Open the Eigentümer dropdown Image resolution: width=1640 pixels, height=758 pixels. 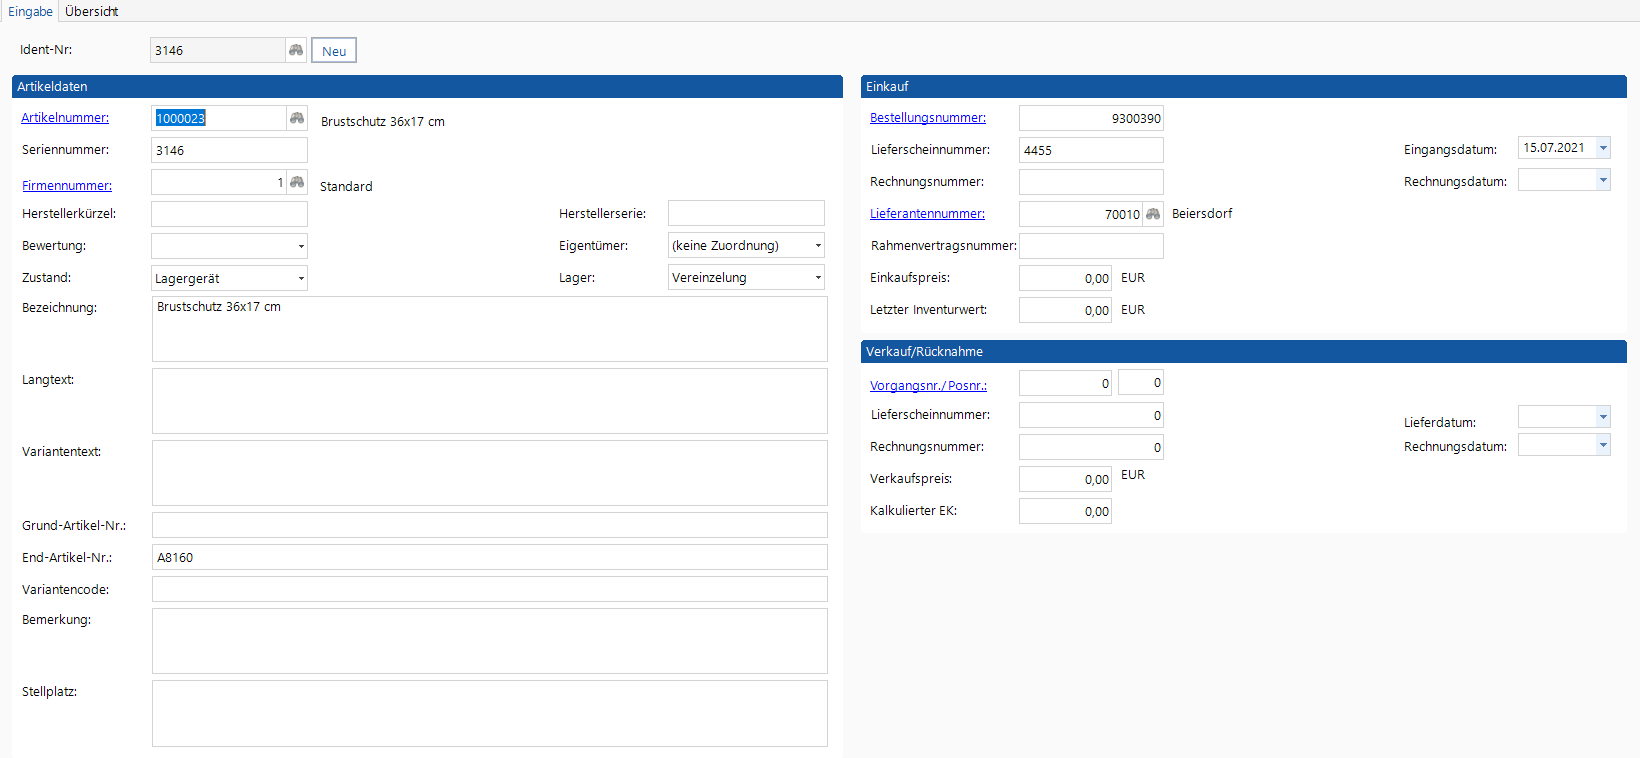(x=817, y=246)
